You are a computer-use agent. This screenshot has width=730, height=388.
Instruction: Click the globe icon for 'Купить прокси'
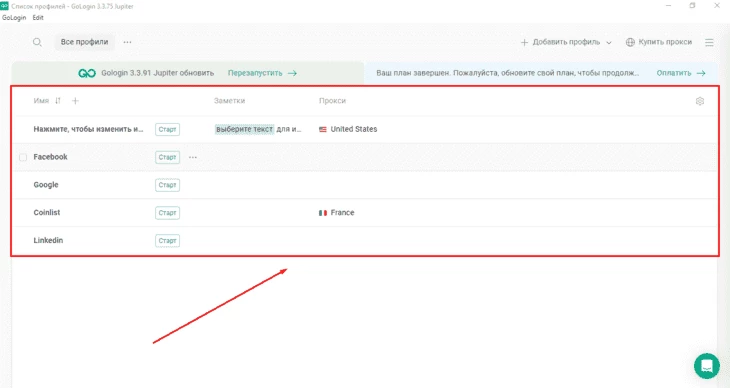630,42
